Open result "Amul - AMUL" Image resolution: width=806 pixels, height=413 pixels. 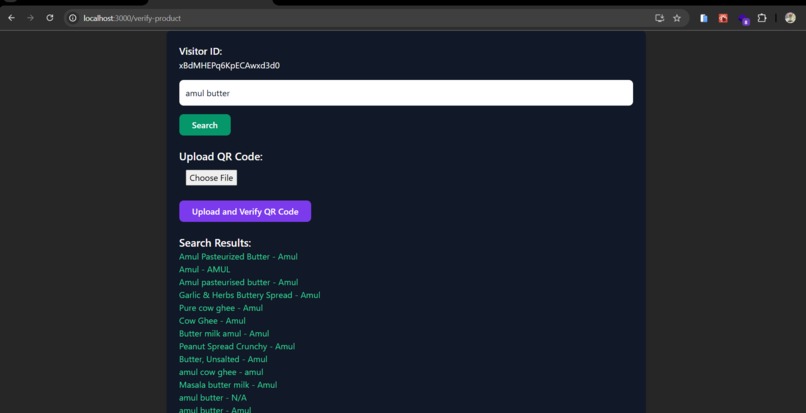tap(205, 270)
